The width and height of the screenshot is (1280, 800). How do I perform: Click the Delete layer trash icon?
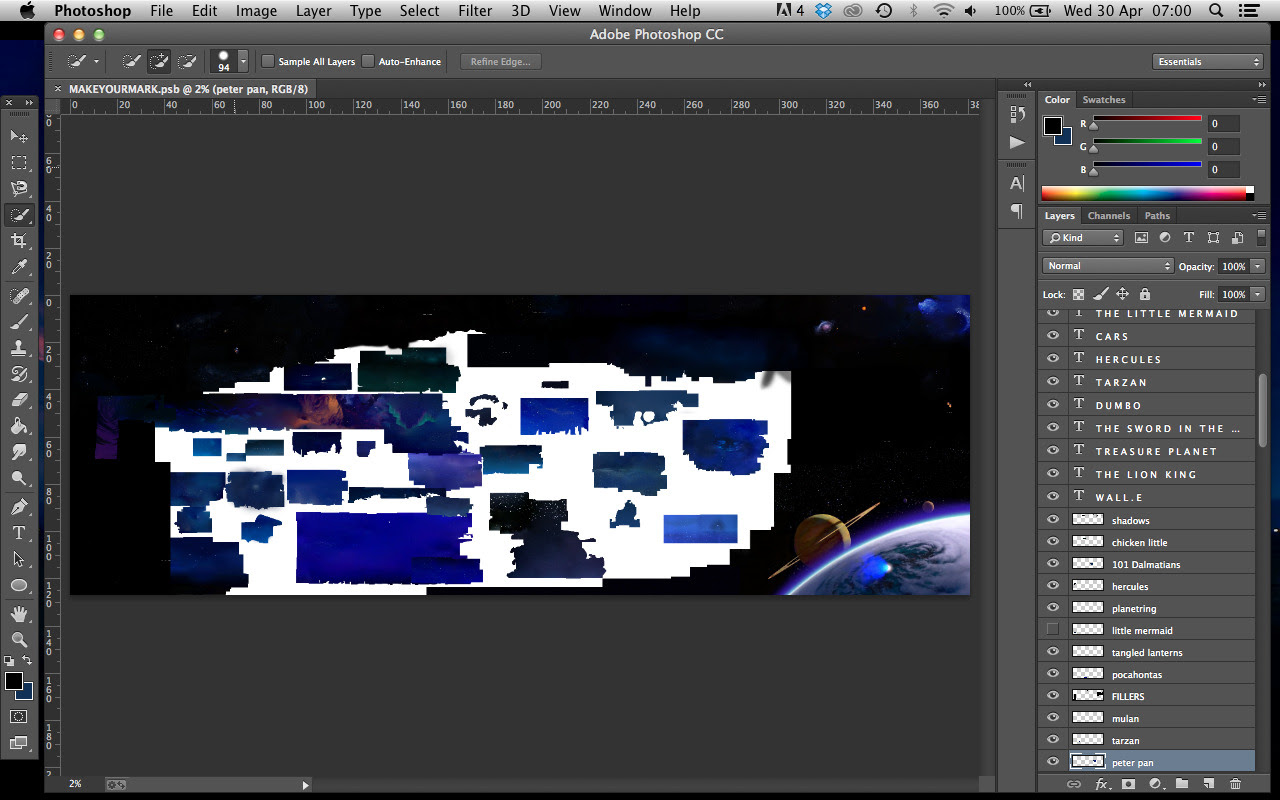click(1235, 785)
